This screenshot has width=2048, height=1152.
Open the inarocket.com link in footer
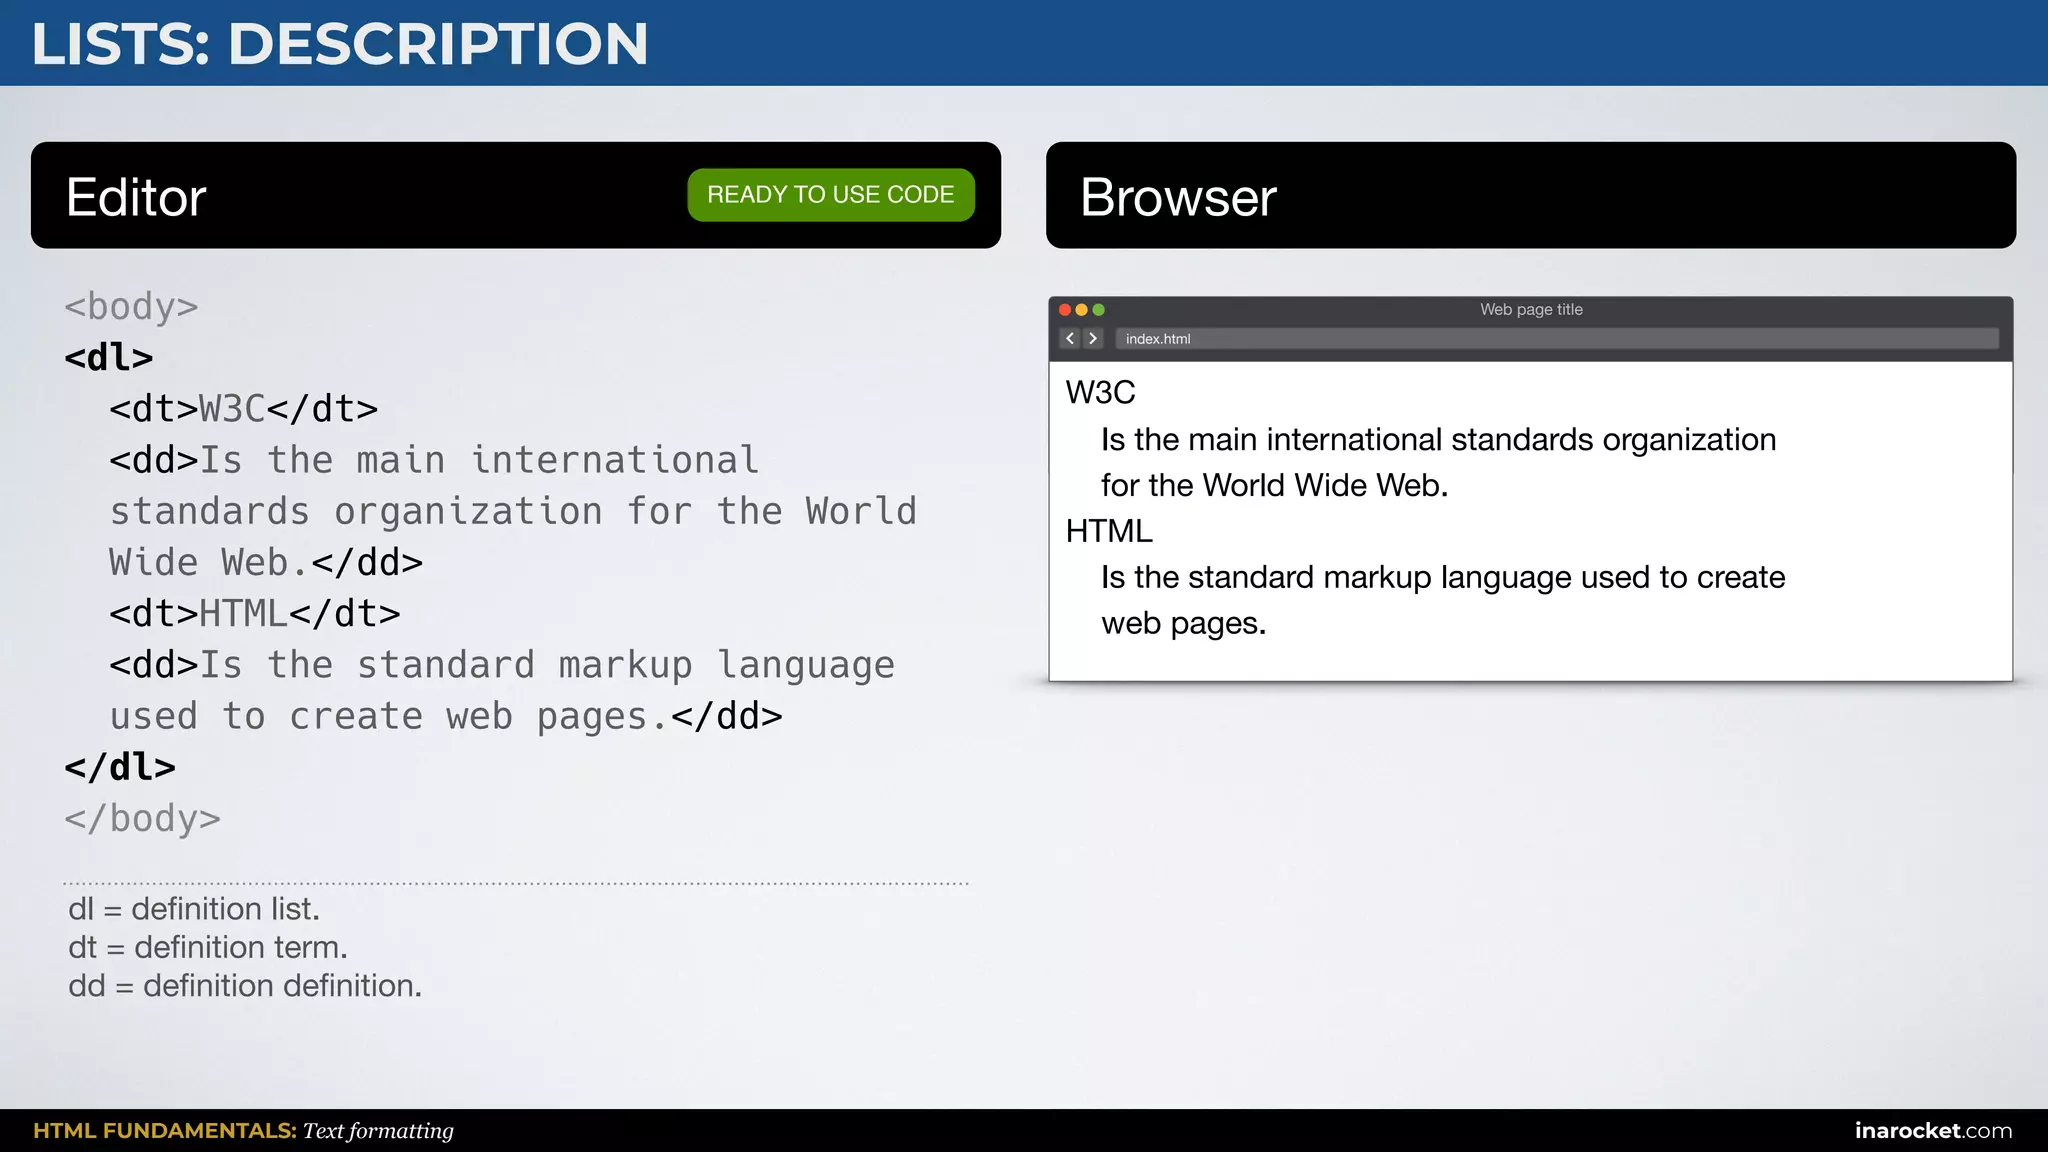pyautogui.click(x=1932, y=1131)
